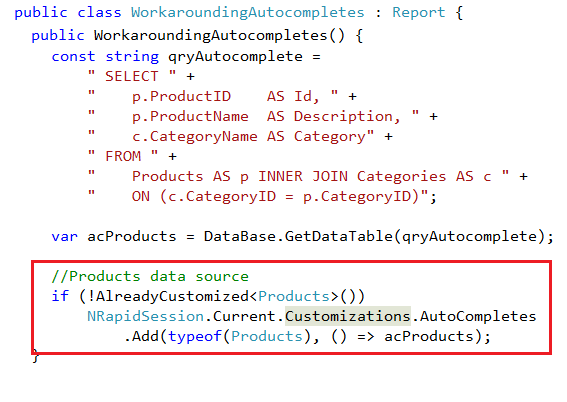Click the //Products data source comment
Screen dimensions: 567x402
coord(150,277)
